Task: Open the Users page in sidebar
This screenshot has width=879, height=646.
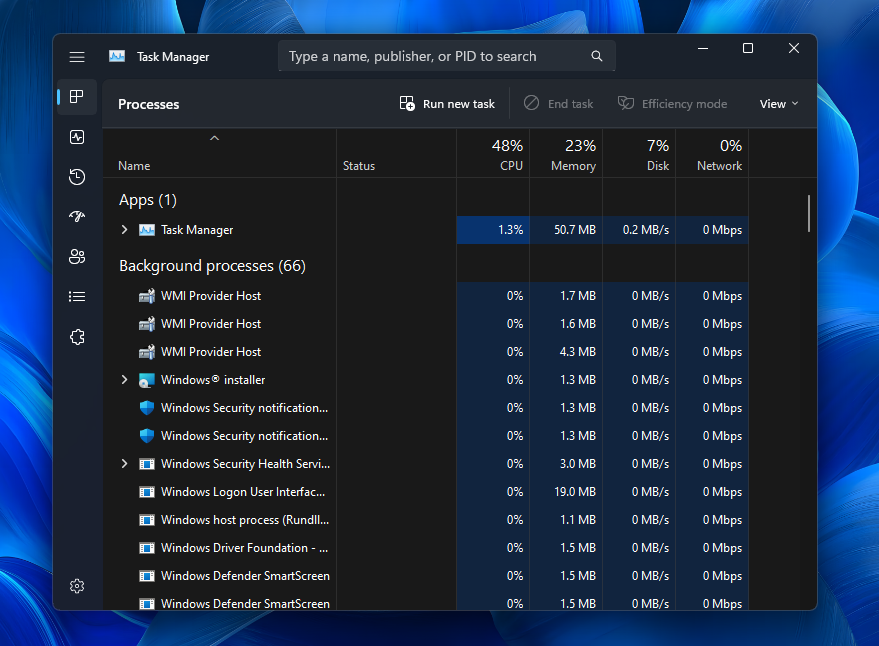Action: point(77,257)
